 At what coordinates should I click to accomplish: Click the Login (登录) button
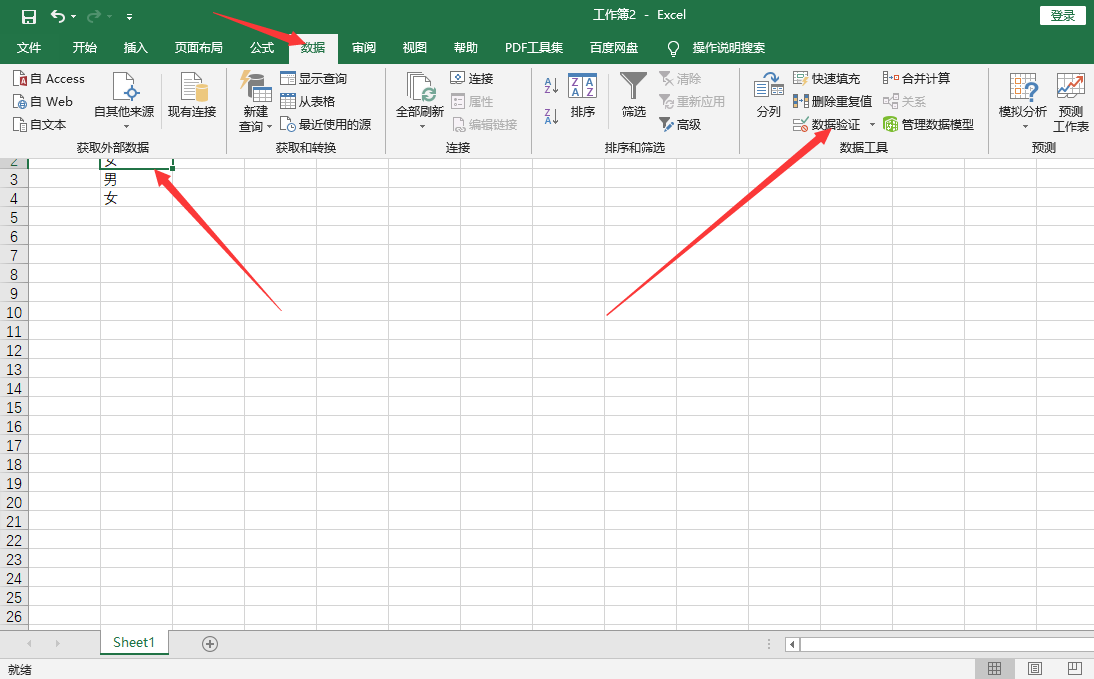point(1063,16)
